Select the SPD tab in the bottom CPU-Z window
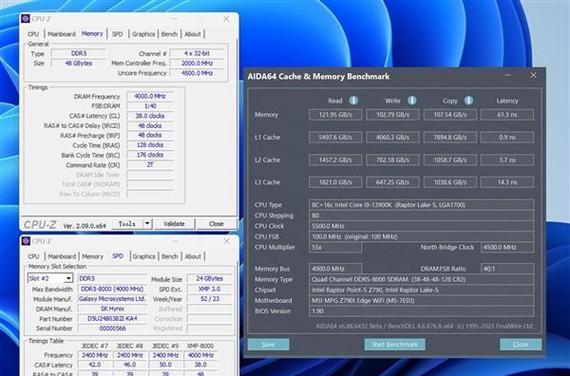Image resolution: width=570 pixels, height=376 pixels. pyautogui.click(x=118, y=256)
